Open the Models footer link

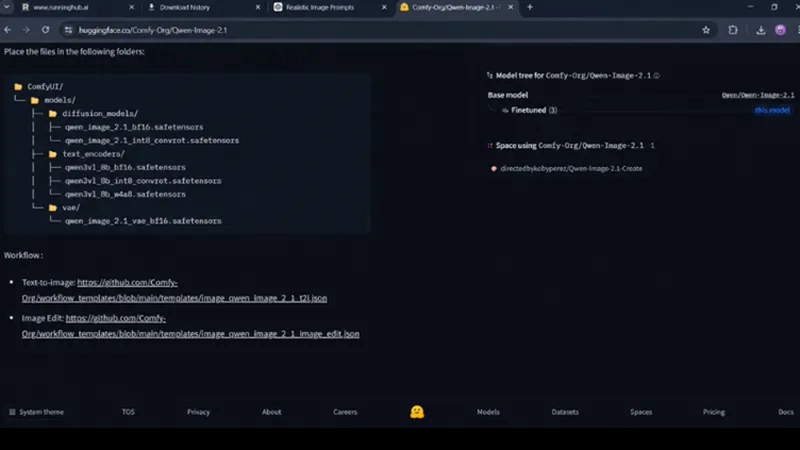[x=488, y=412]
